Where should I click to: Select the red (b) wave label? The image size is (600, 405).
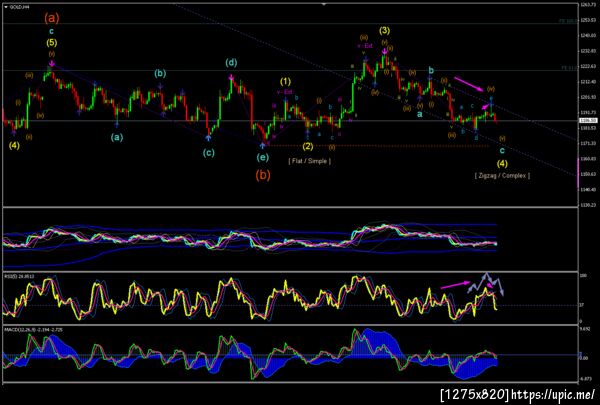[x=263, y=175]
